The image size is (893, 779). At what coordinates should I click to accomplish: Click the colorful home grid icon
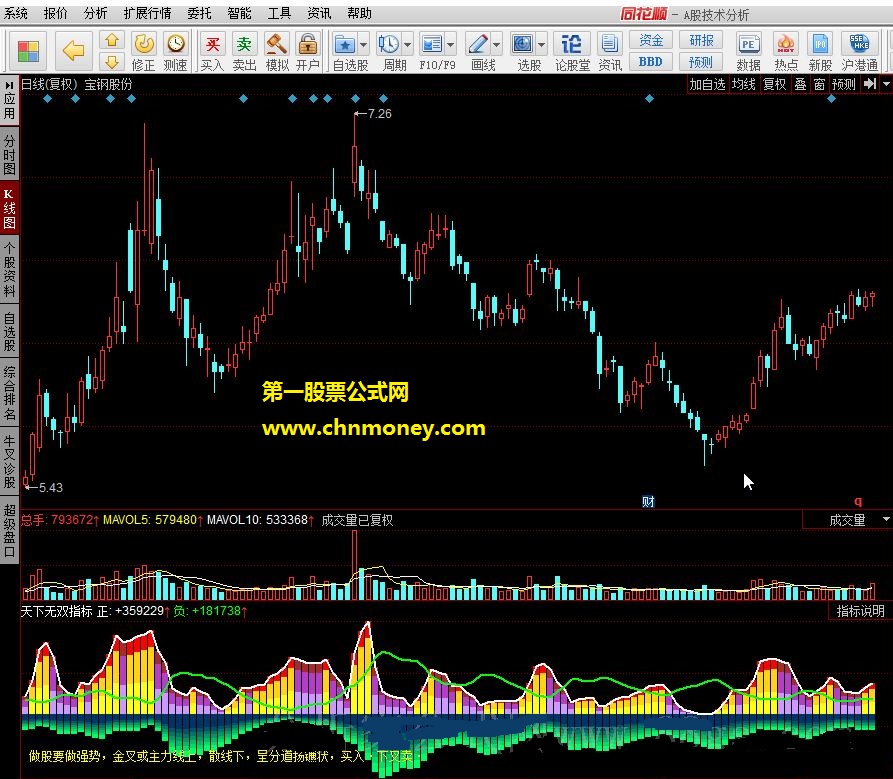point(28,51)
